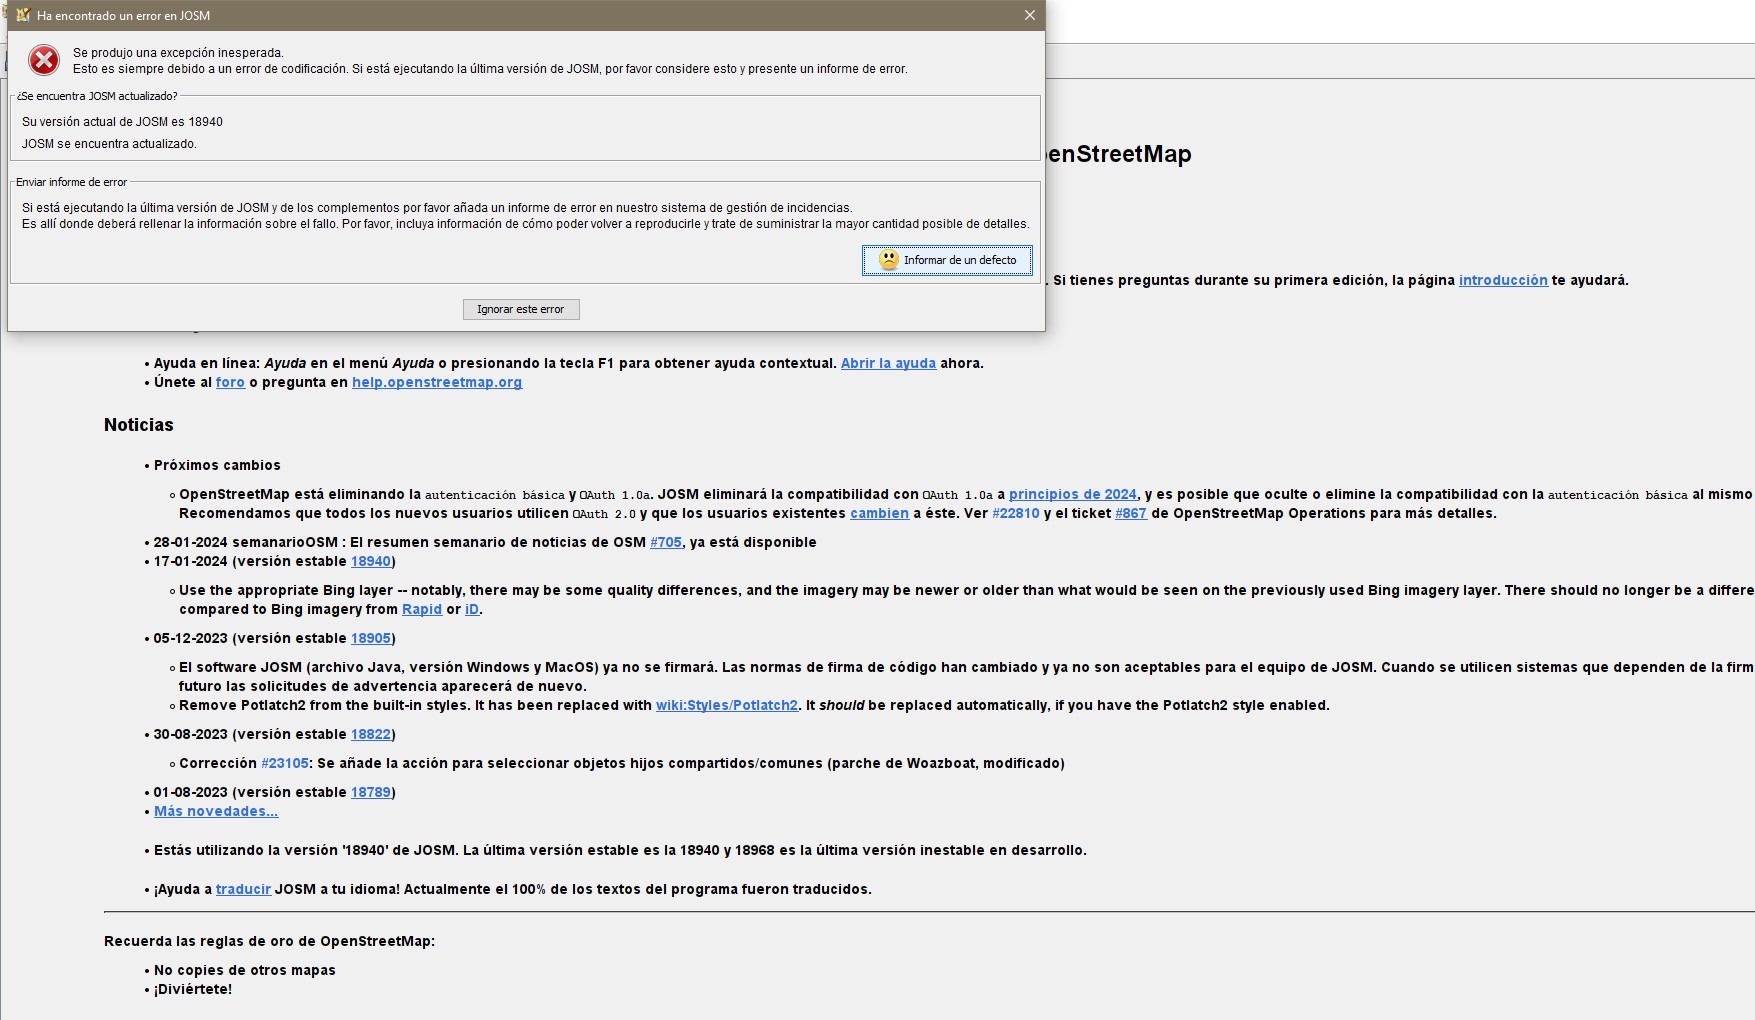The width and height of the screenshot is (1755, 1020).
Task: Open the wiki:Styles/Potlatch2 link
Action: click(727, 705)
